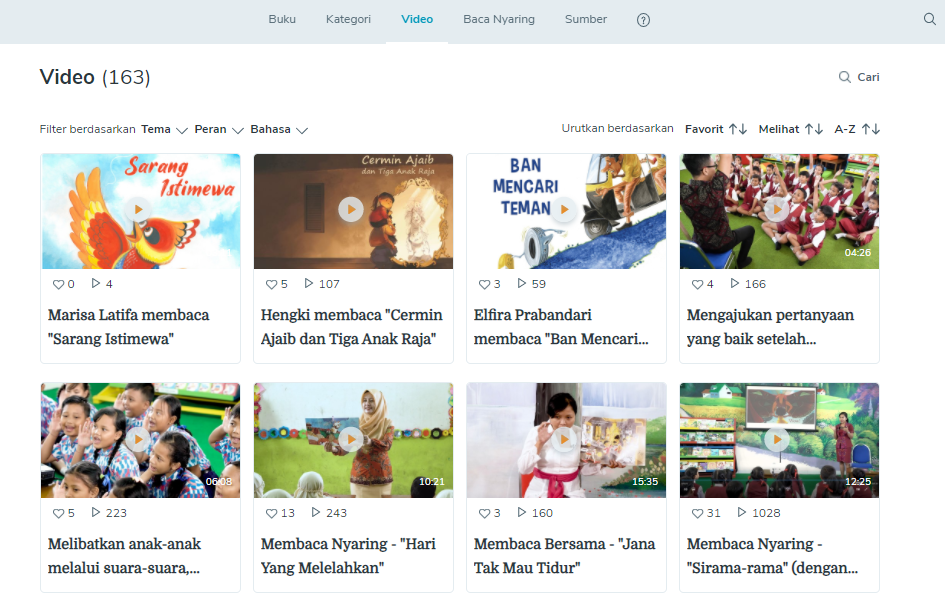Click the search magnifier icon in top bar
Image resolution: width=945 pixels, height=614 pixels.
pos(929,19)
